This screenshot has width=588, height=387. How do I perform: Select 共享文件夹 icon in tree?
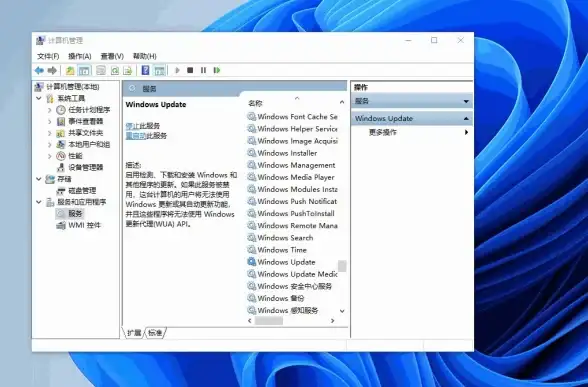coord(60,133)
